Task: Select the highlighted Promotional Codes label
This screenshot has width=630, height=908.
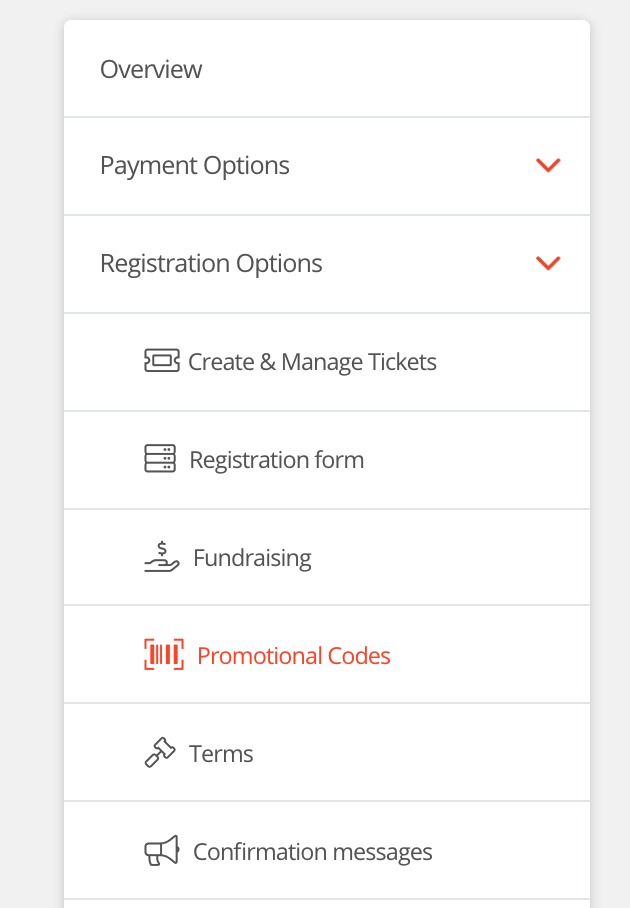Action: point(294,656)
